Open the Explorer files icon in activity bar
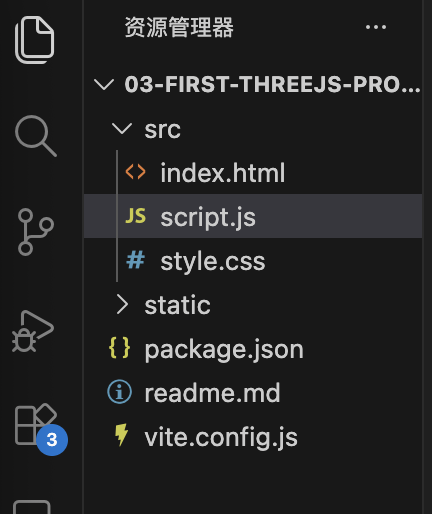The height and width of the screenshot is (514, 432). coord(35,40)
